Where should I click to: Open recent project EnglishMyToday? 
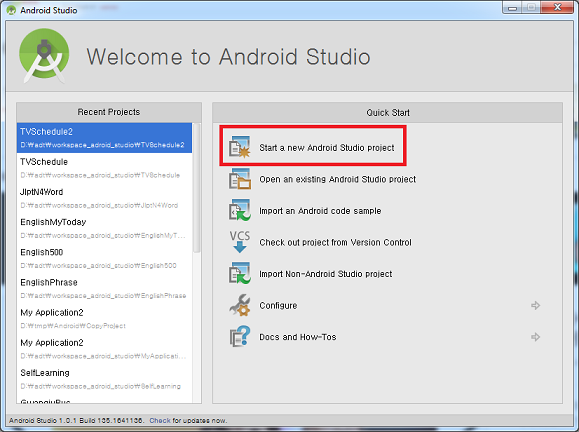105,228
